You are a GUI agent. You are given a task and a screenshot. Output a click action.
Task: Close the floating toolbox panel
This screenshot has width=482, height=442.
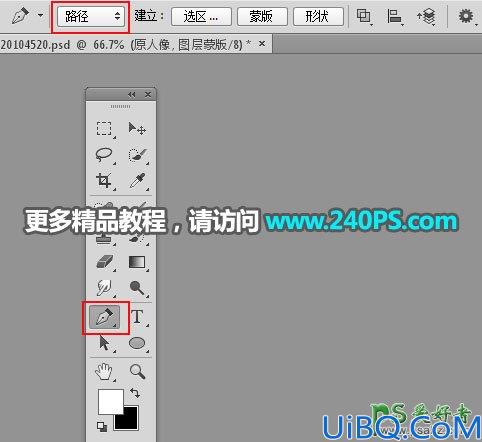pos(148,95)
